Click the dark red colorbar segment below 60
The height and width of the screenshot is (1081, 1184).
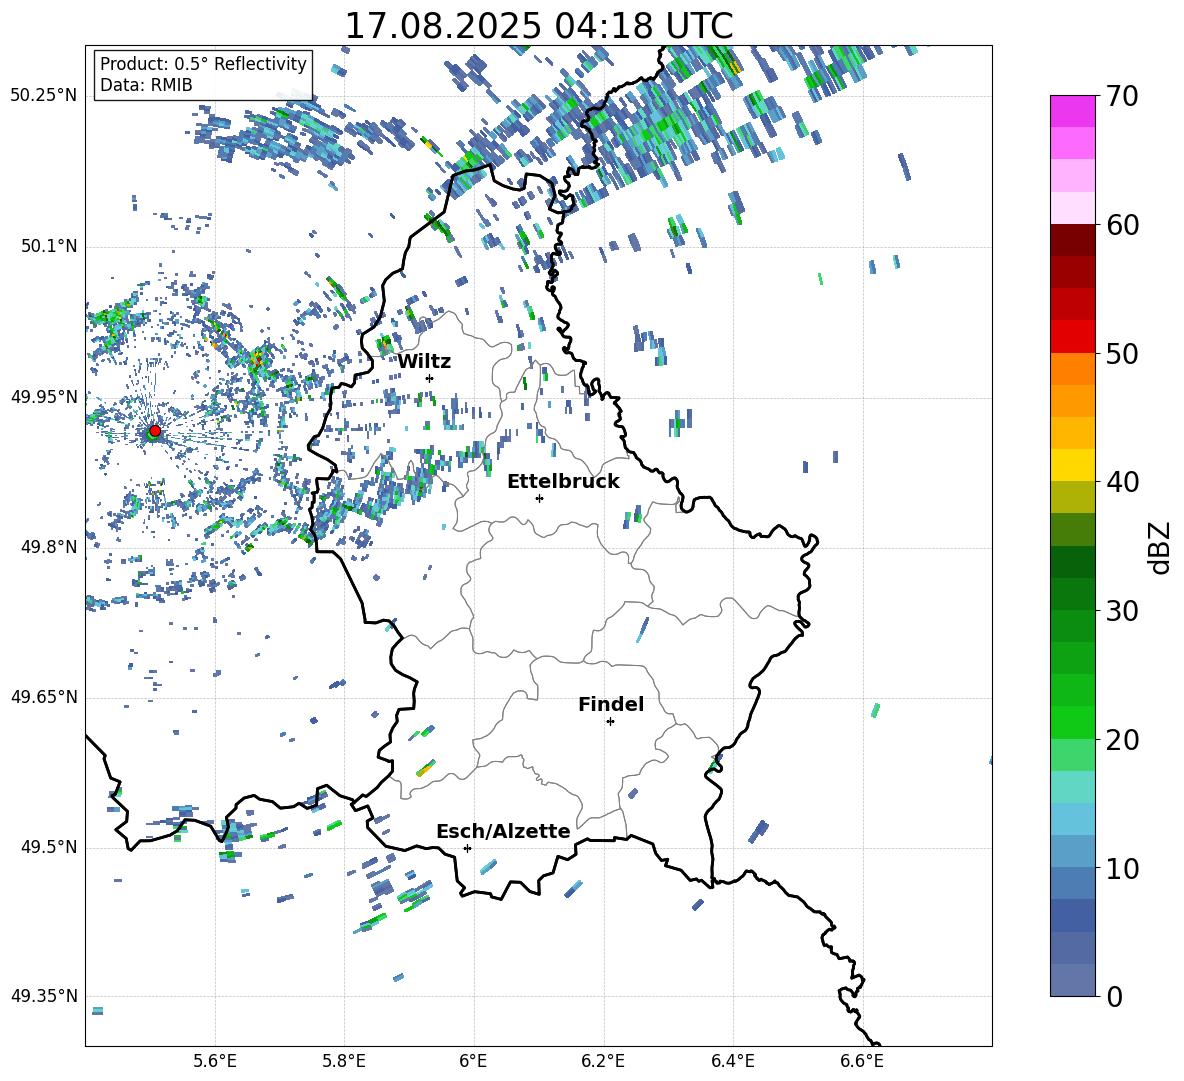click(x=1072, y=241)
